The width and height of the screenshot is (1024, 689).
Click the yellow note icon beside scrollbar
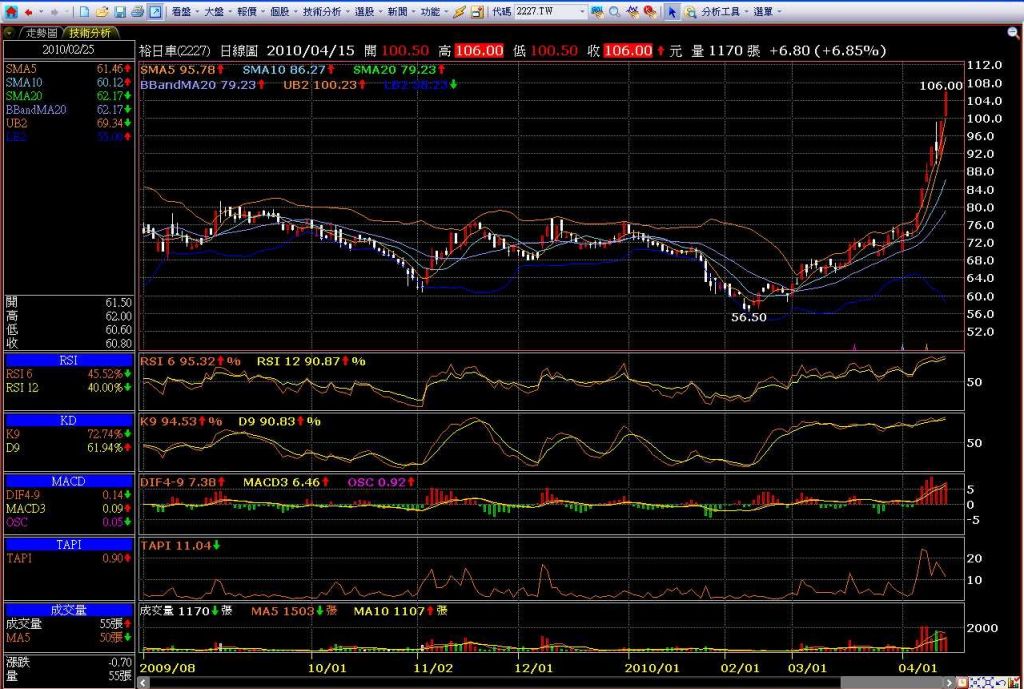tap(962, 683)
